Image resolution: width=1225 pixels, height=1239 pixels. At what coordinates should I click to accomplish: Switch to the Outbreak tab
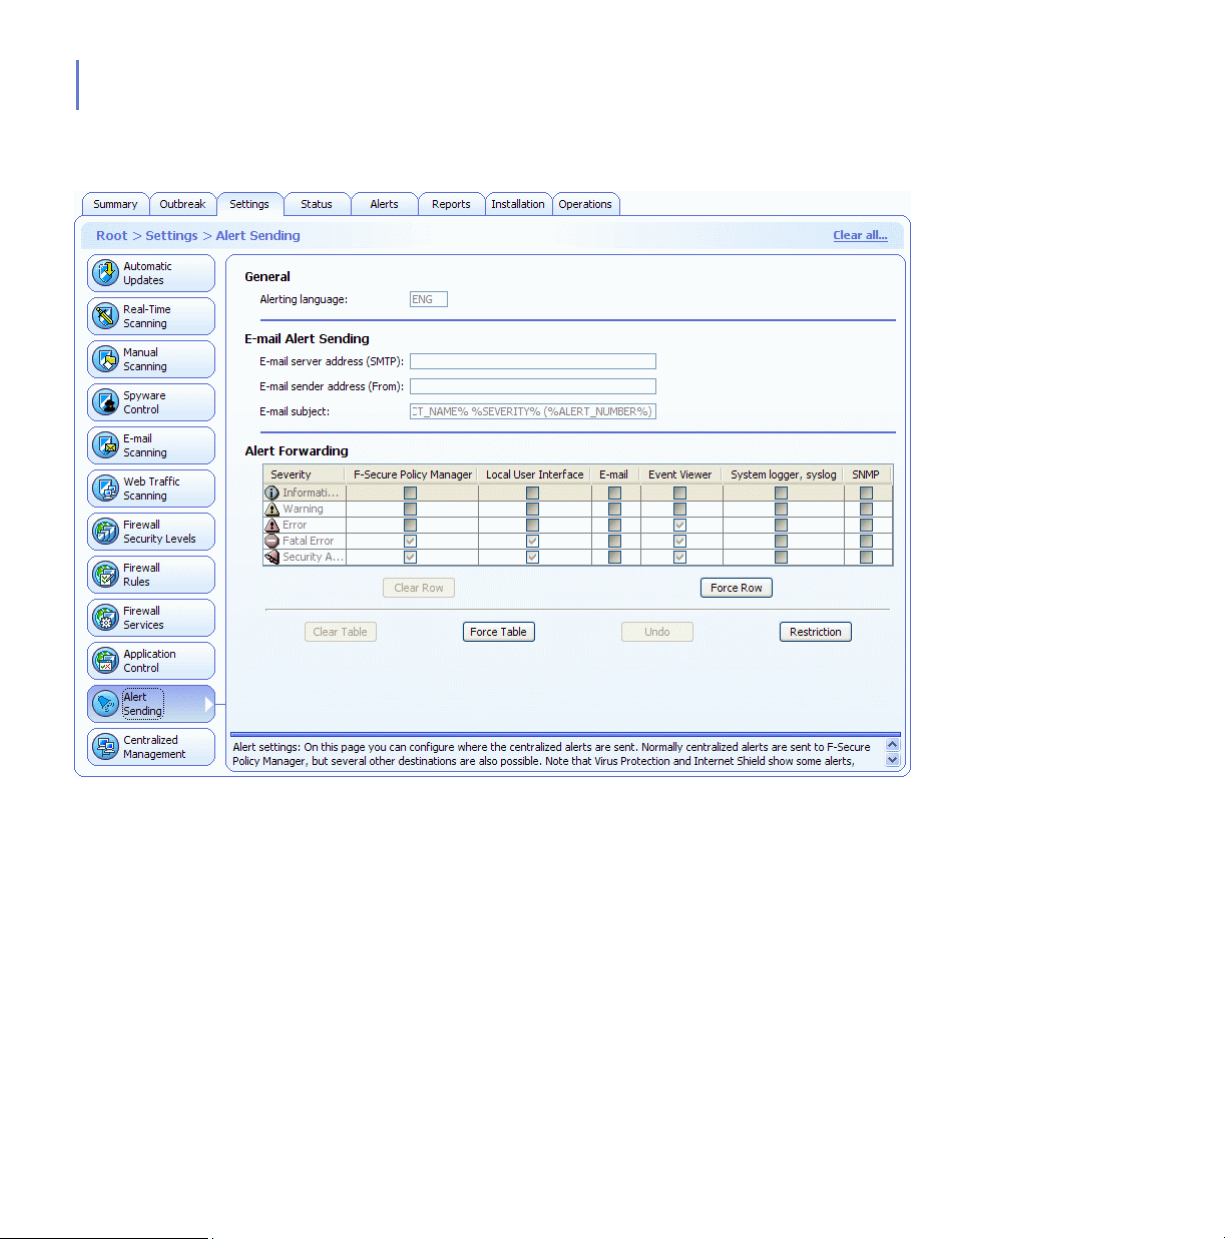183,204
